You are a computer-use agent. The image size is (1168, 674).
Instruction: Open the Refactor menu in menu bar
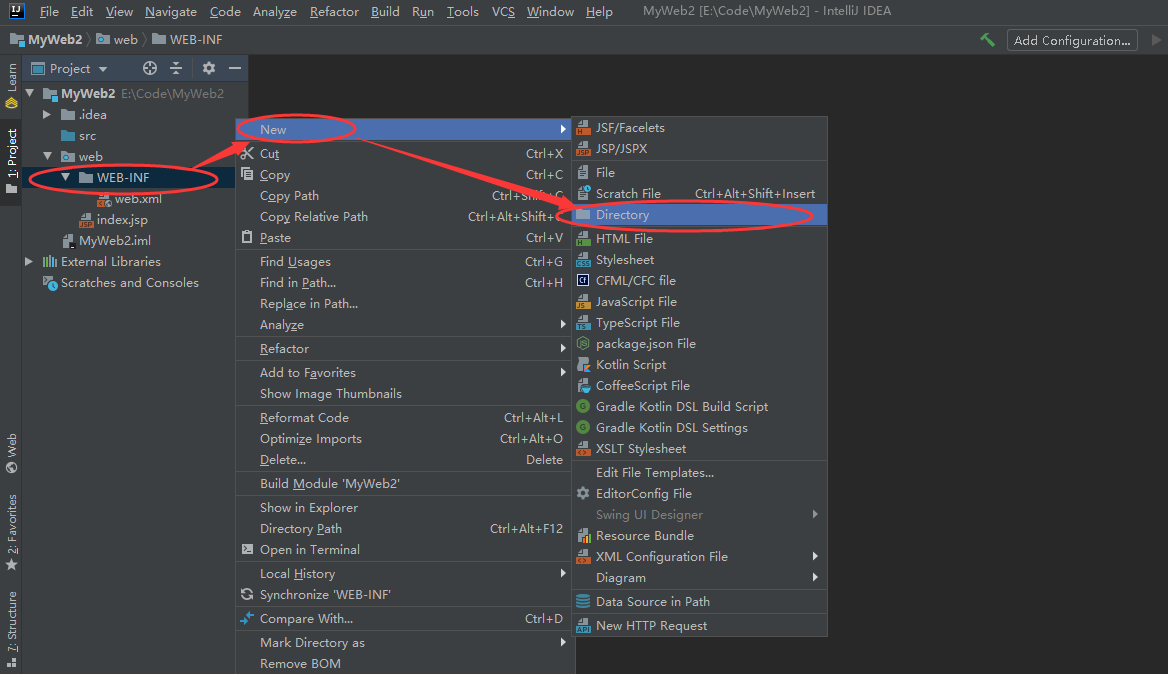coord(334,11)
